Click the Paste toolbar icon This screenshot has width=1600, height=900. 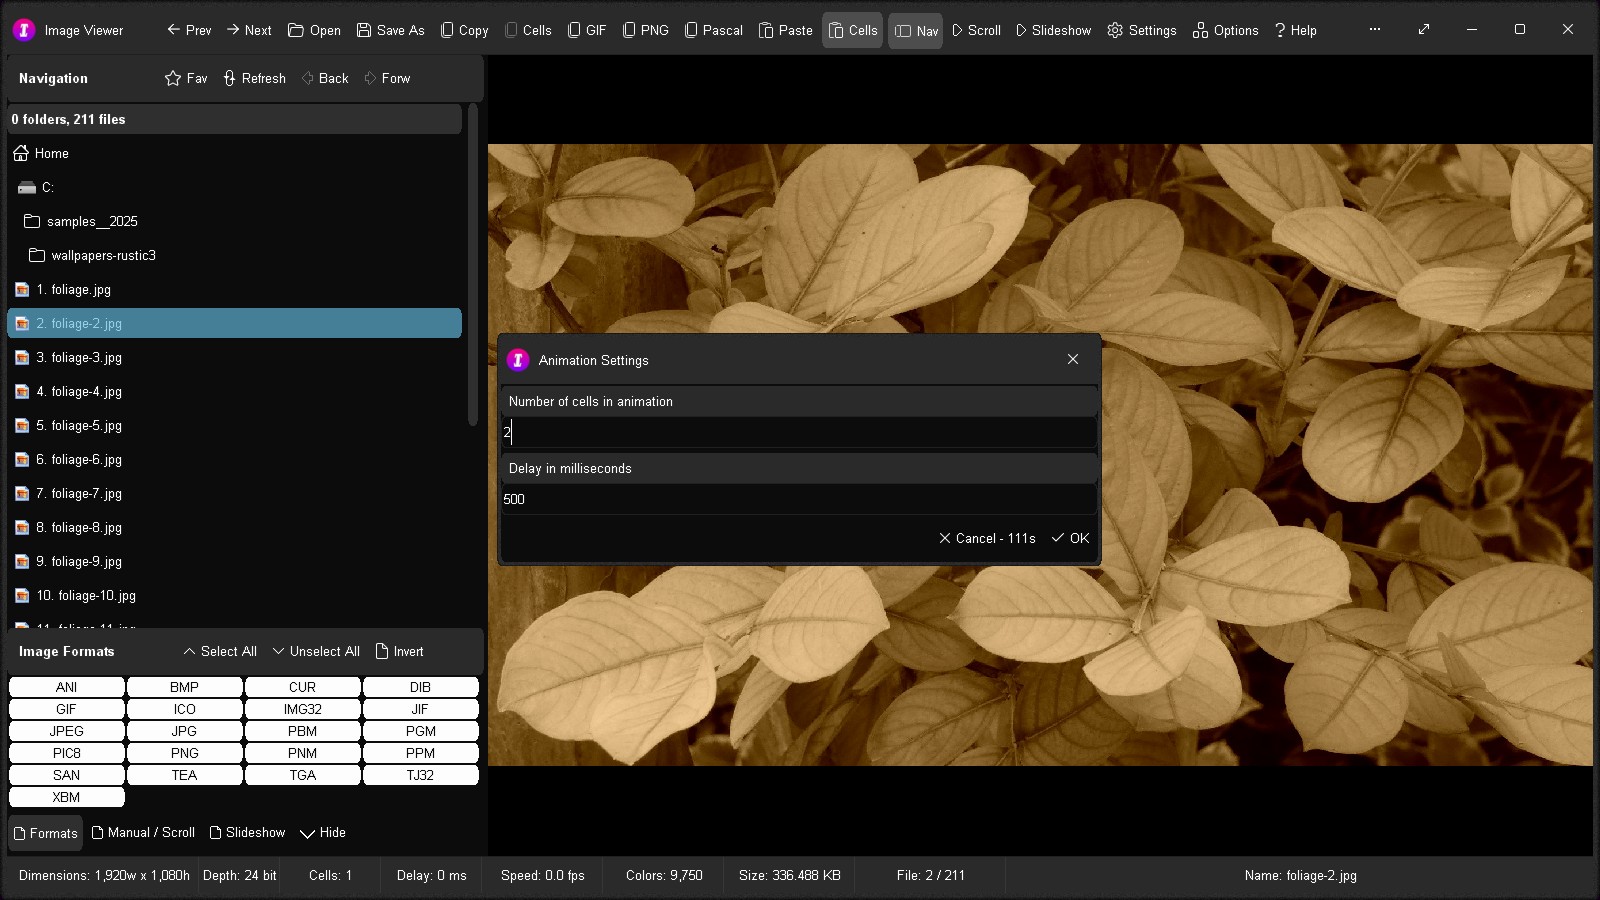pos(785,30)
